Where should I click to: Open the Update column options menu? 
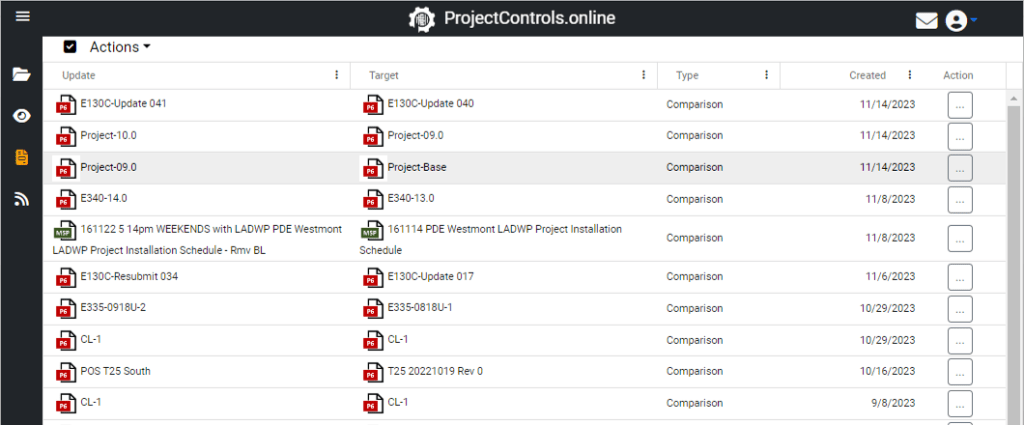coord(336,75)
